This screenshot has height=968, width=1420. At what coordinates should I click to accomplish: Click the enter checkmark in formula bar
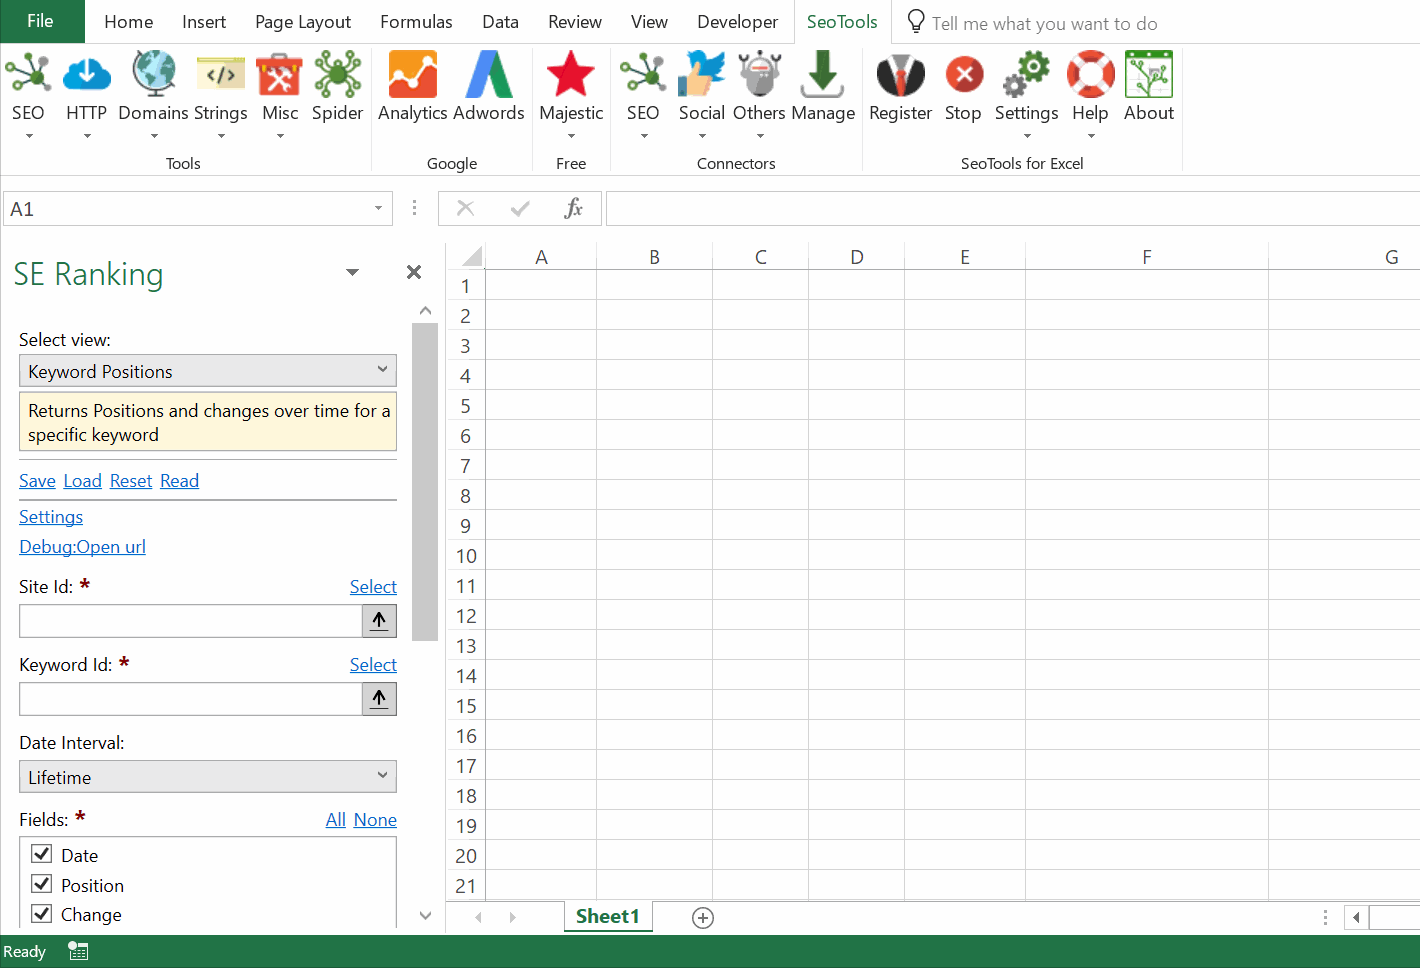pos(520,208)
